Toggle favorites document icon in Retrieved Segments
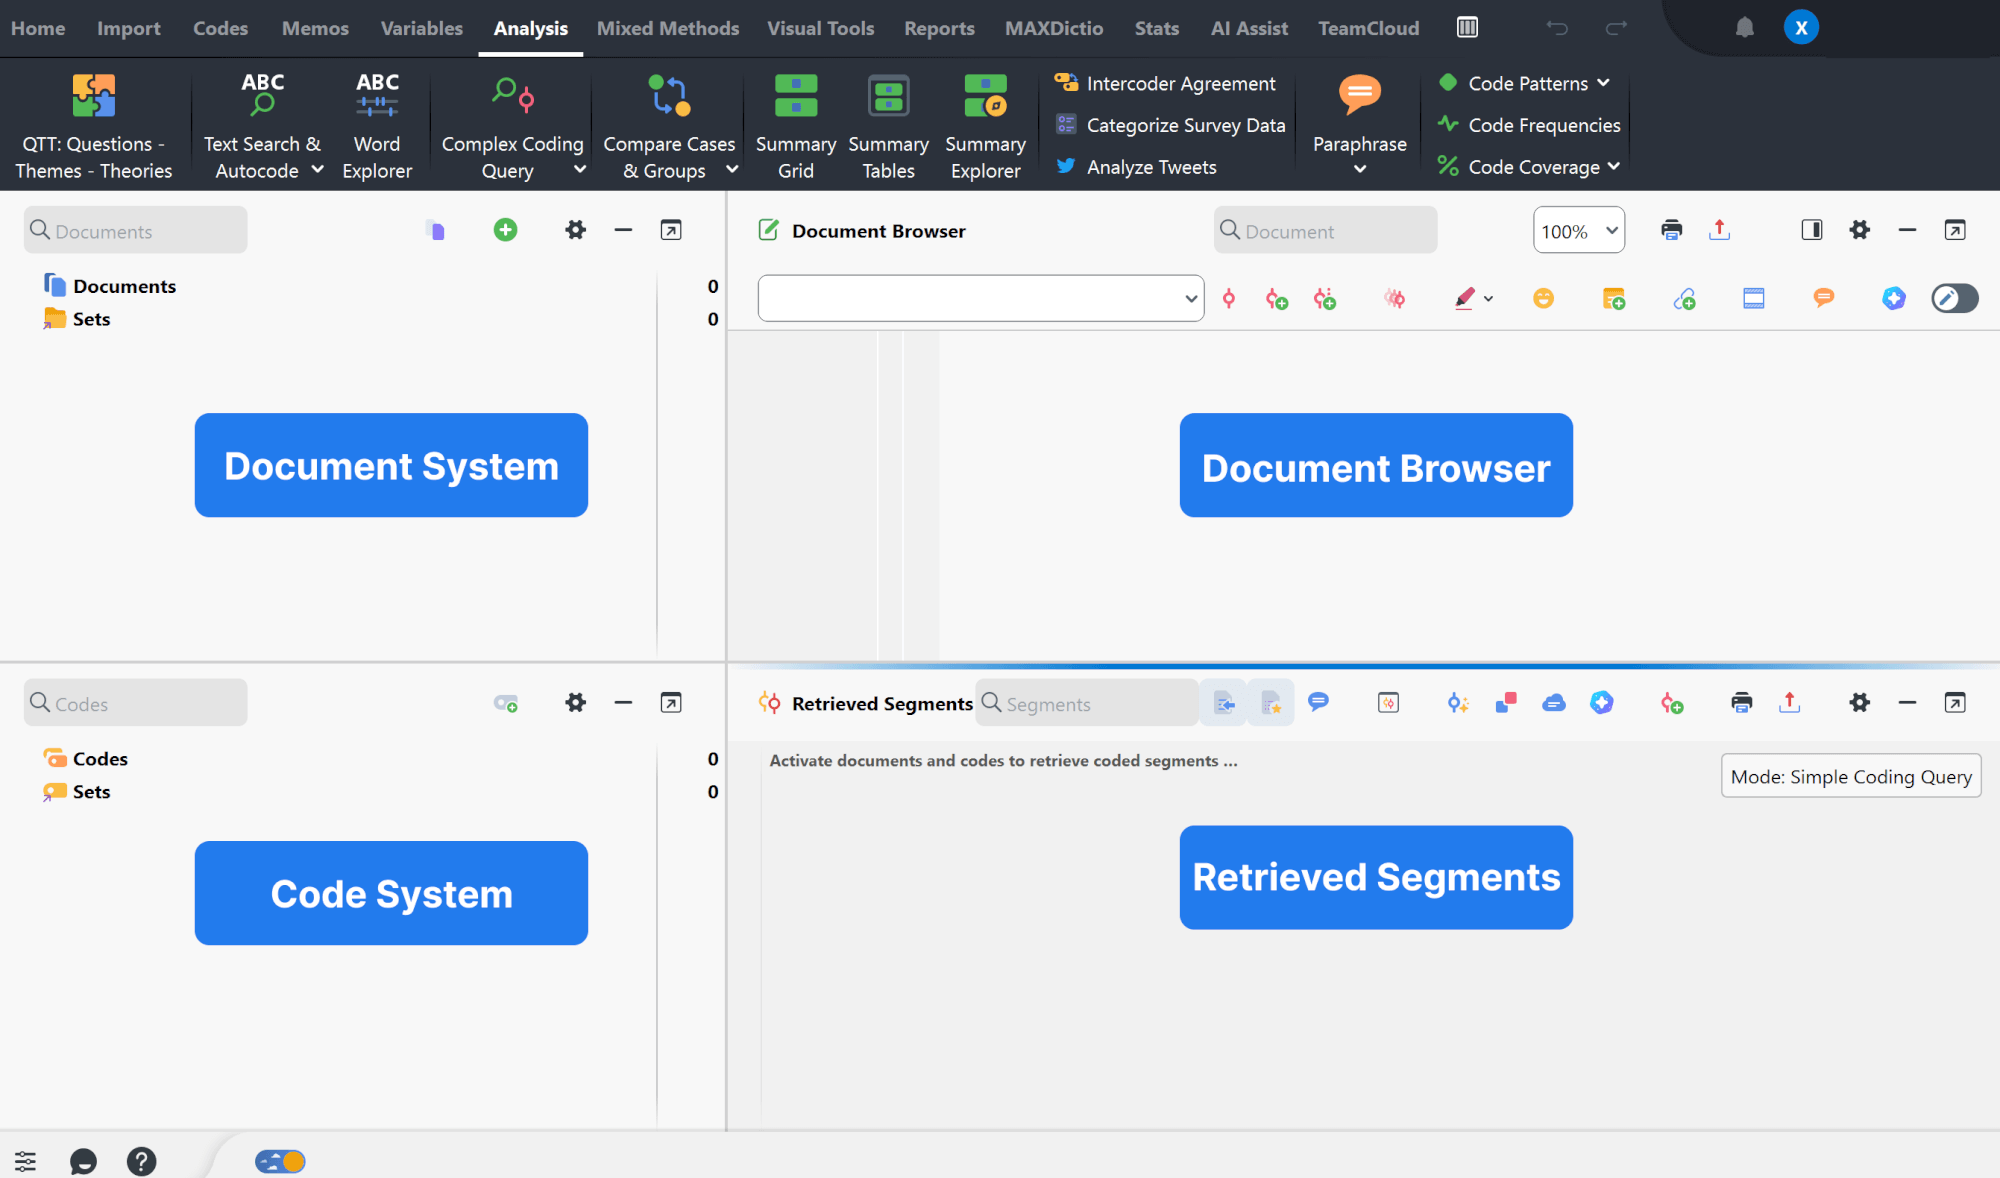The image size is (2000, 1178). (1271, 703)
